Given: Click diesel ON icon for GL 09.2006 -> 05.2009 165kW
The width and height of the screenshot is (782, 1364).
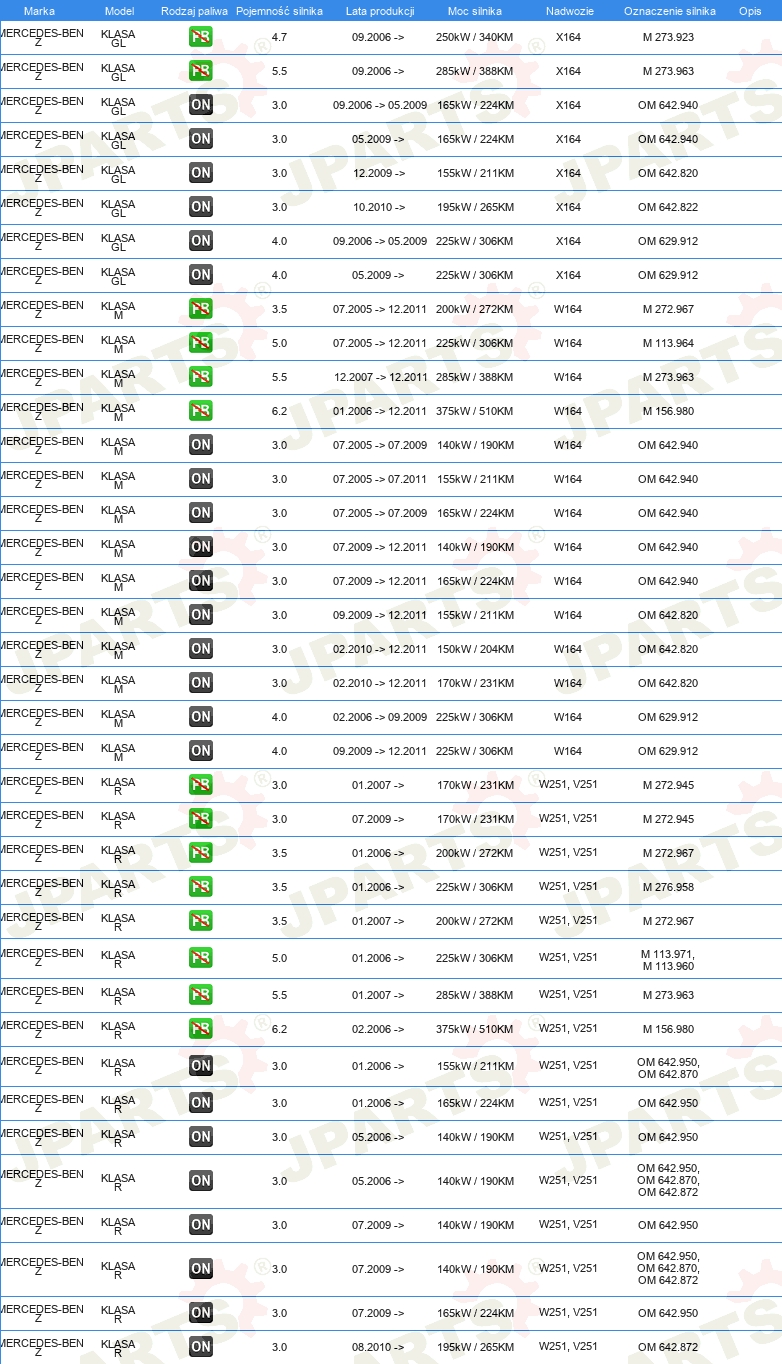Looking at the screenshot, I should [201, 105].
